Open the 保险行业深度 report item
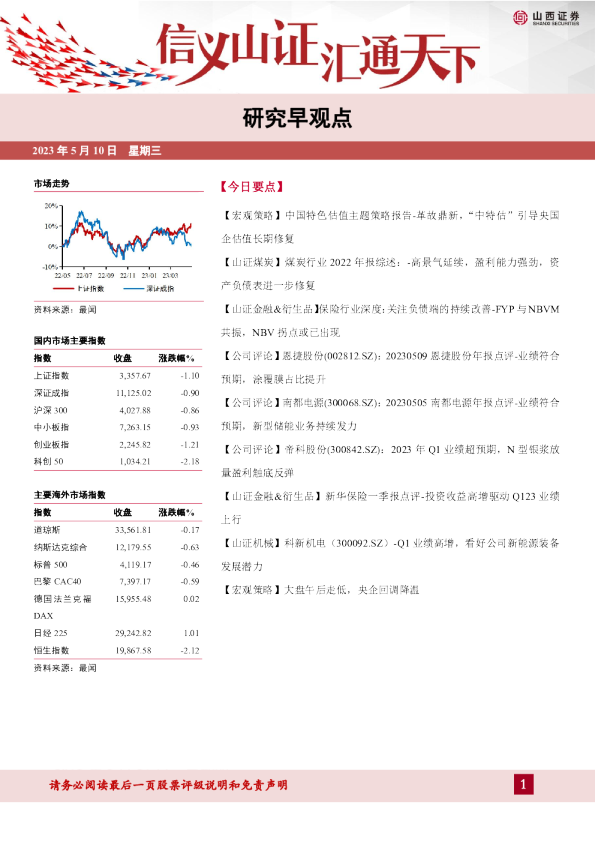Viewport: 595px width, 842px height. (x=390, y=321)
